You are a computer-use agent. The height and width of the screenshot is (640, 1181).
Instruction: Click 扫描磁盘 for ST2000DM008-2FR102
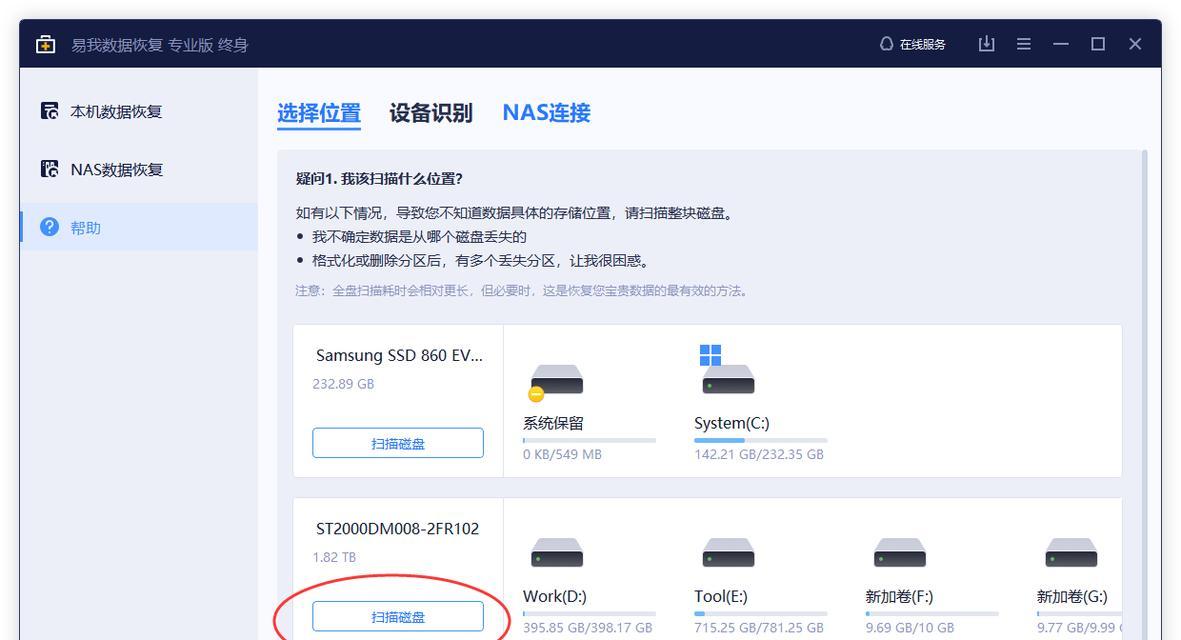pos(398,617)
